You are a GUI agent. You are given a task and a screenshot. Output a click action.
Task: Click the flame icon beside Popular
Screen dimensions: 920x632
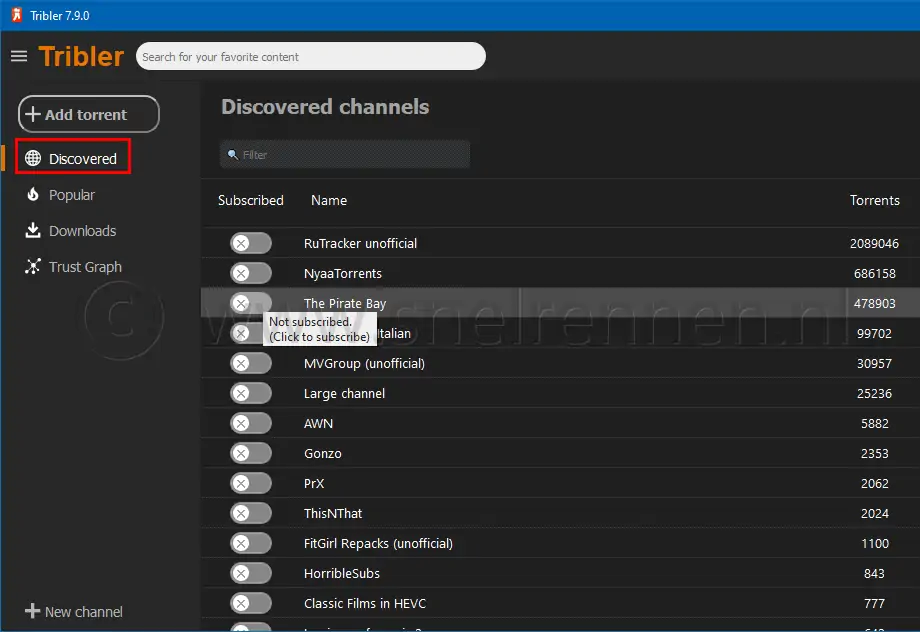(x=33, y=194)
